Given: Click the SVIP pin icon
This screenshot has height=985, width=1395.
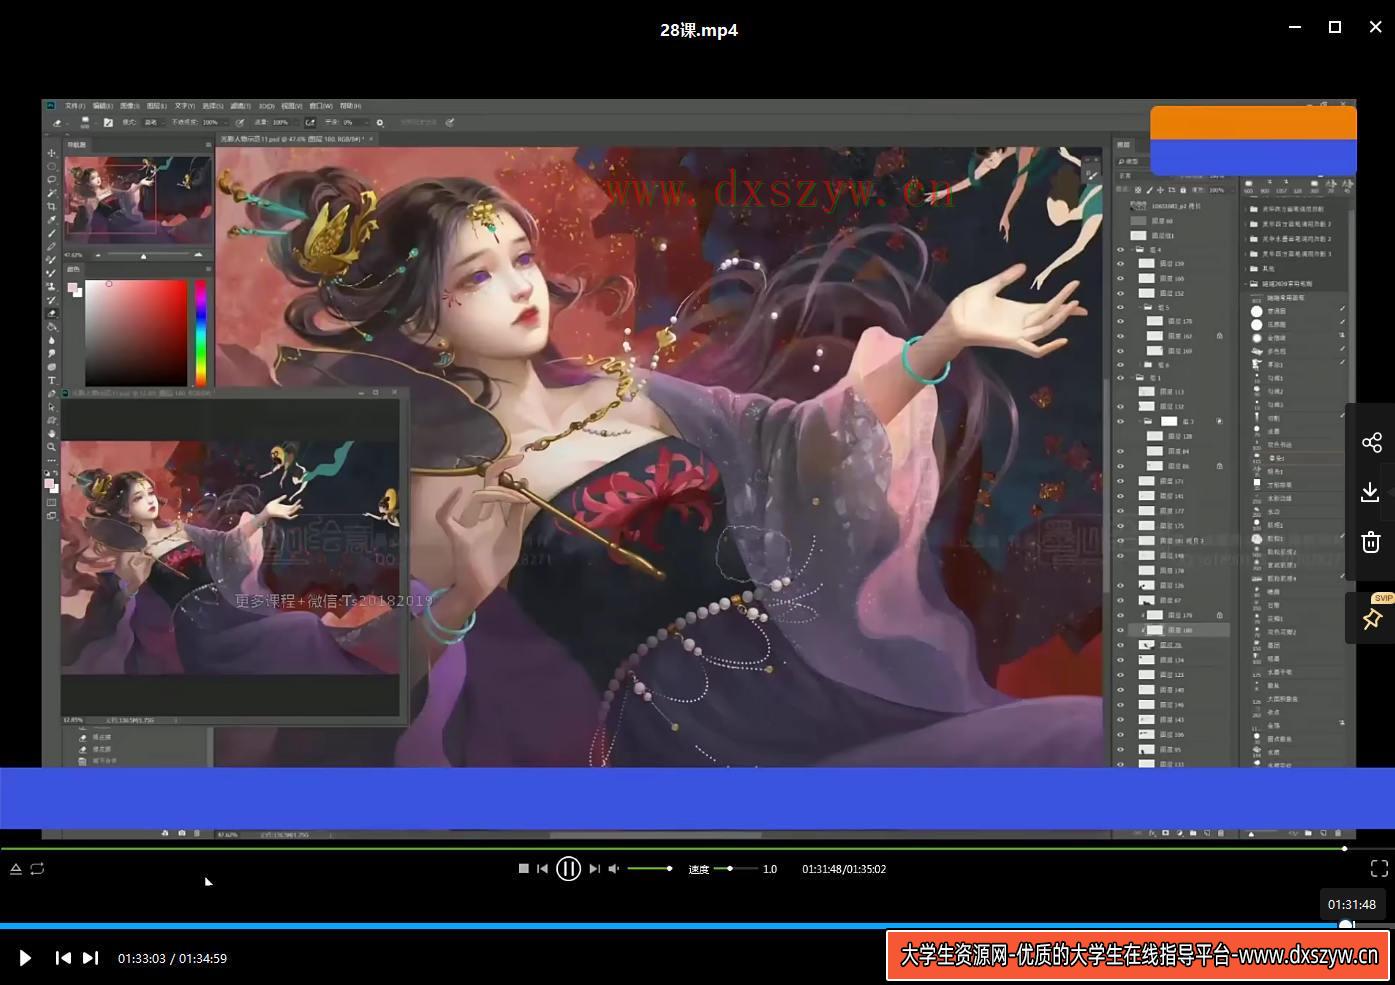Looking at the screenshot, I should (1372, 620).
